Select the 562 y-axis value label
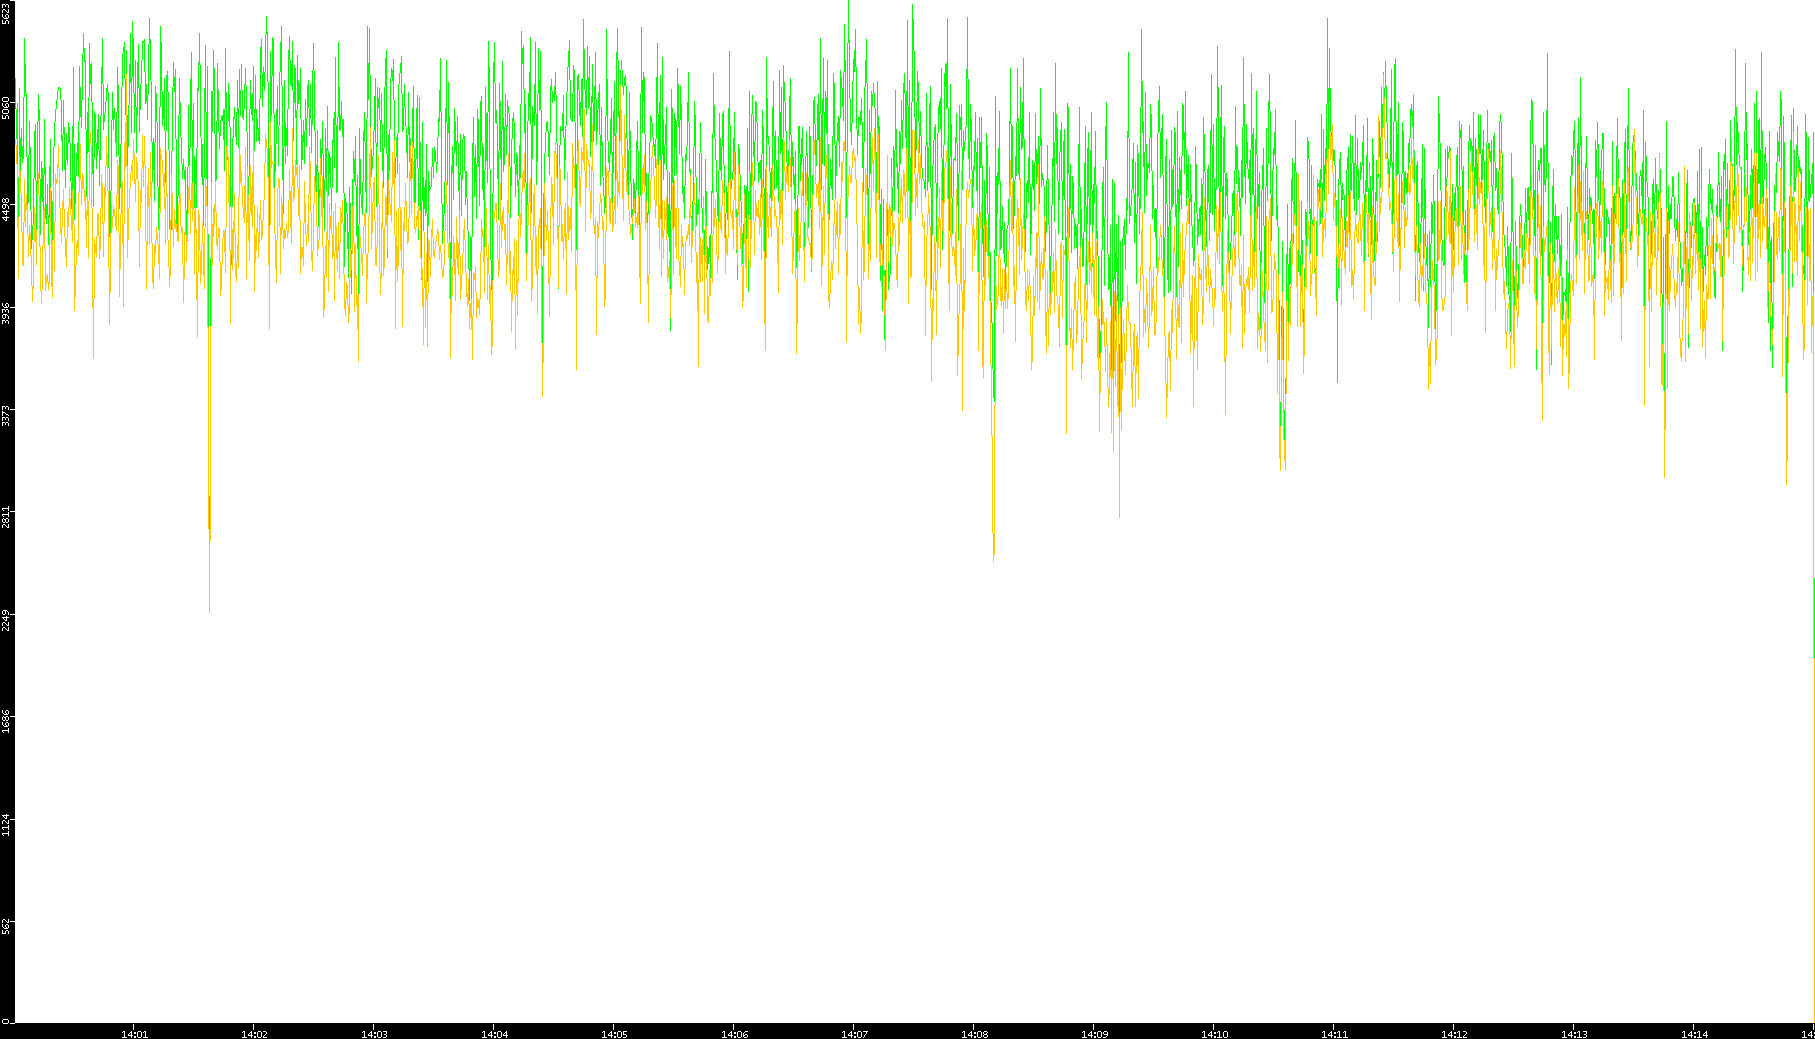The image size is (1815, 1039). click(x=6, y=925)
